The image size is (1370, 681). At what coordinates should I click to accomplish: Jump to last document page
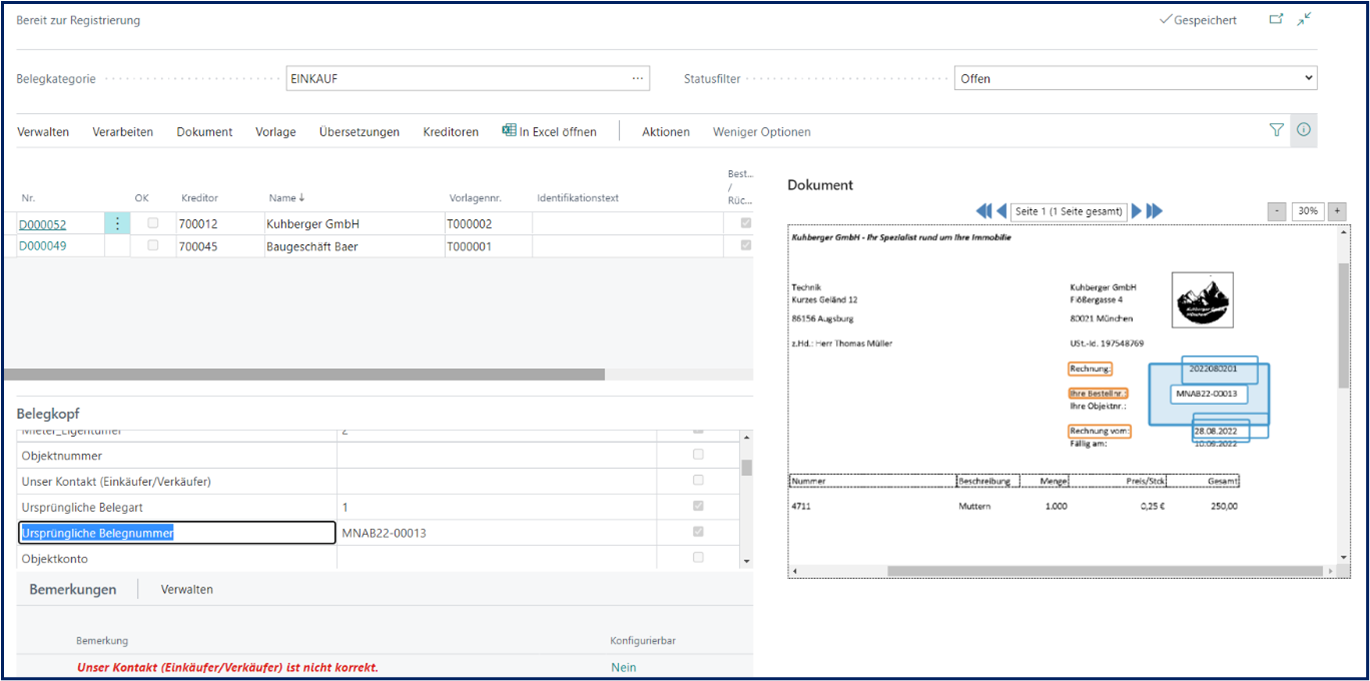point(1154,211)
